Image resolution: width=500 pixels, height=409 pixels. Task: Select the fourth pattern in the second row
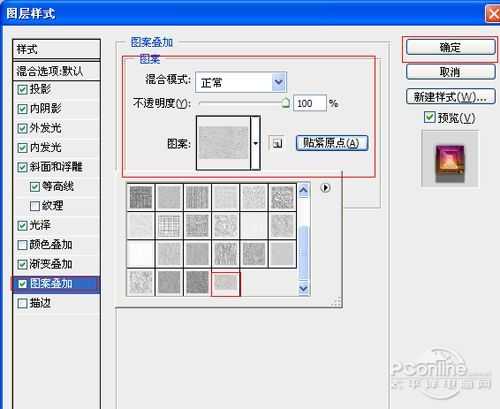(x=226, y=226)
